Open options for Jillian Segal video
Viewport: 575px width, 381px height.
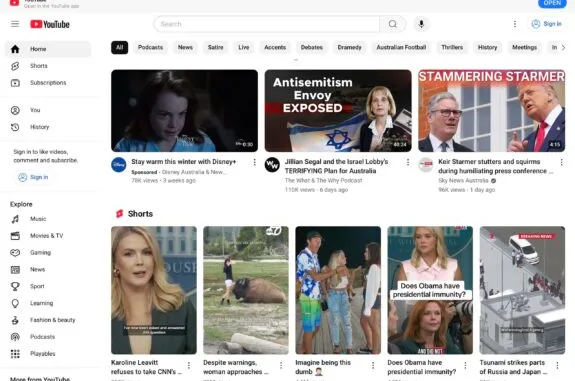click(x=408, y=162)
